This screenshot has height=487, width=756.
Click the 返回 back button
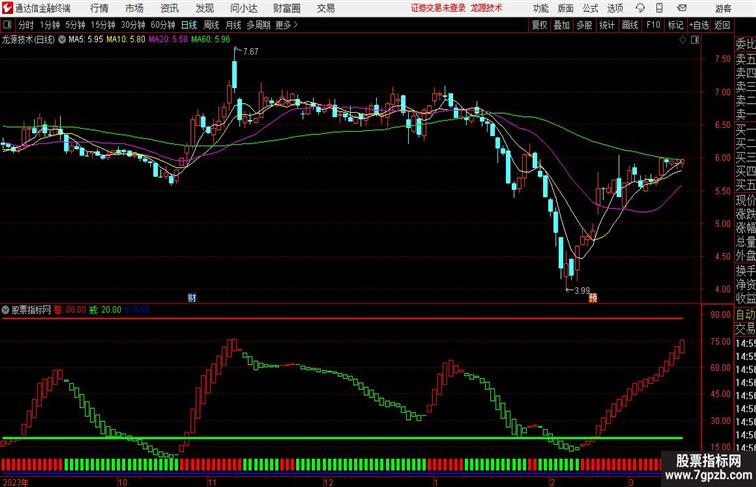click(722, 25)
